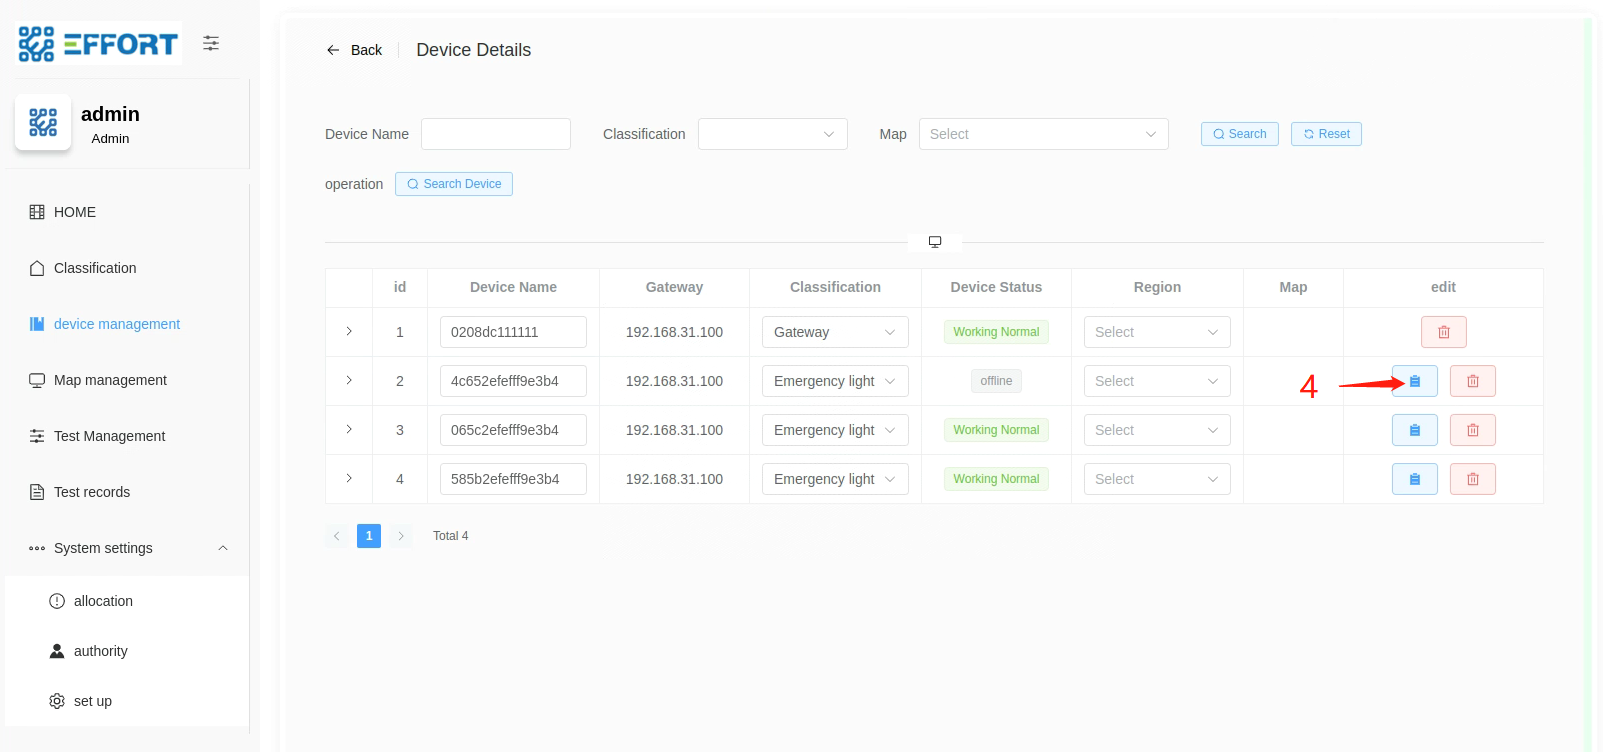Toggle sidebar with the icon beside EFFORT logo
Screen dimensions: 1603x752
point(211,43)
